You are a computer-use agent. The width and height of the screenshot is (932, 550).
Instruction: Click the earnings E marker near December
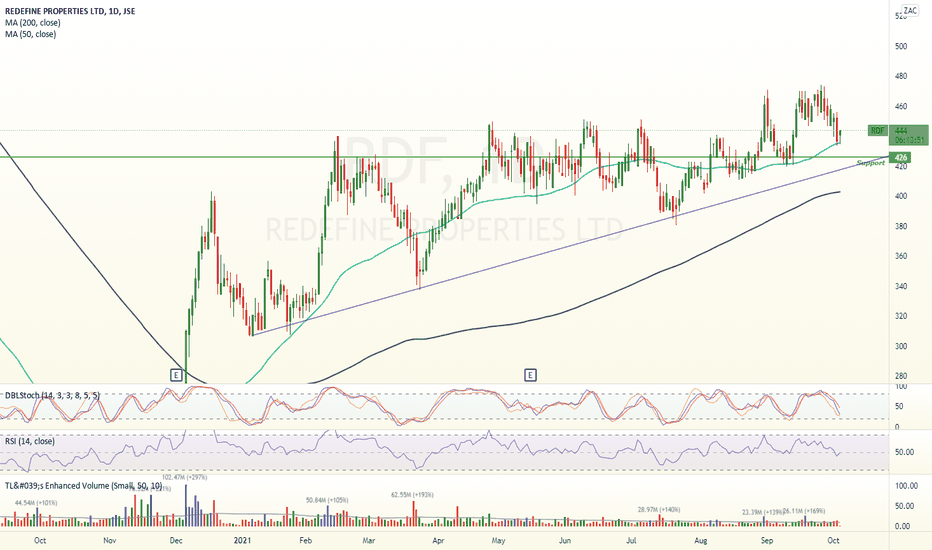pyautogui.click(x=175, y=375)
